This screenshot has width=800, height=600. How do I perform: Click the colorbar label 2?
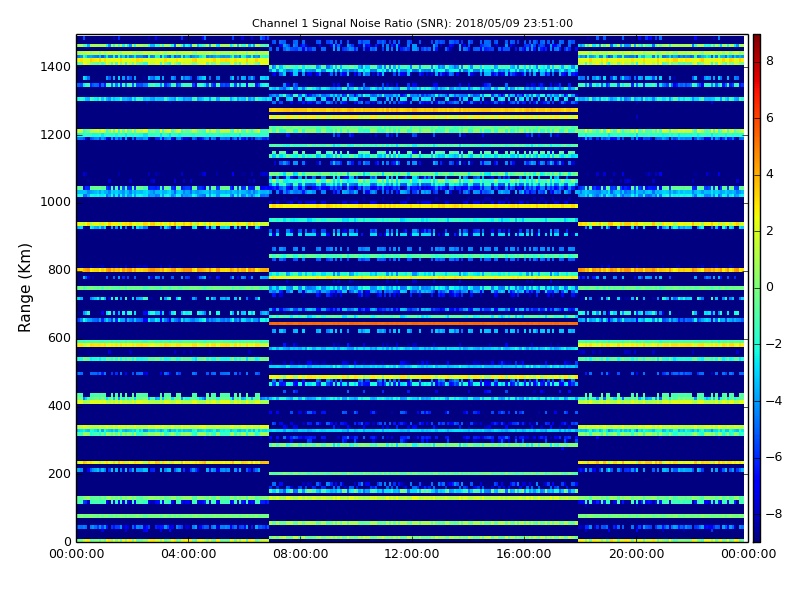(x=770, y=231)
